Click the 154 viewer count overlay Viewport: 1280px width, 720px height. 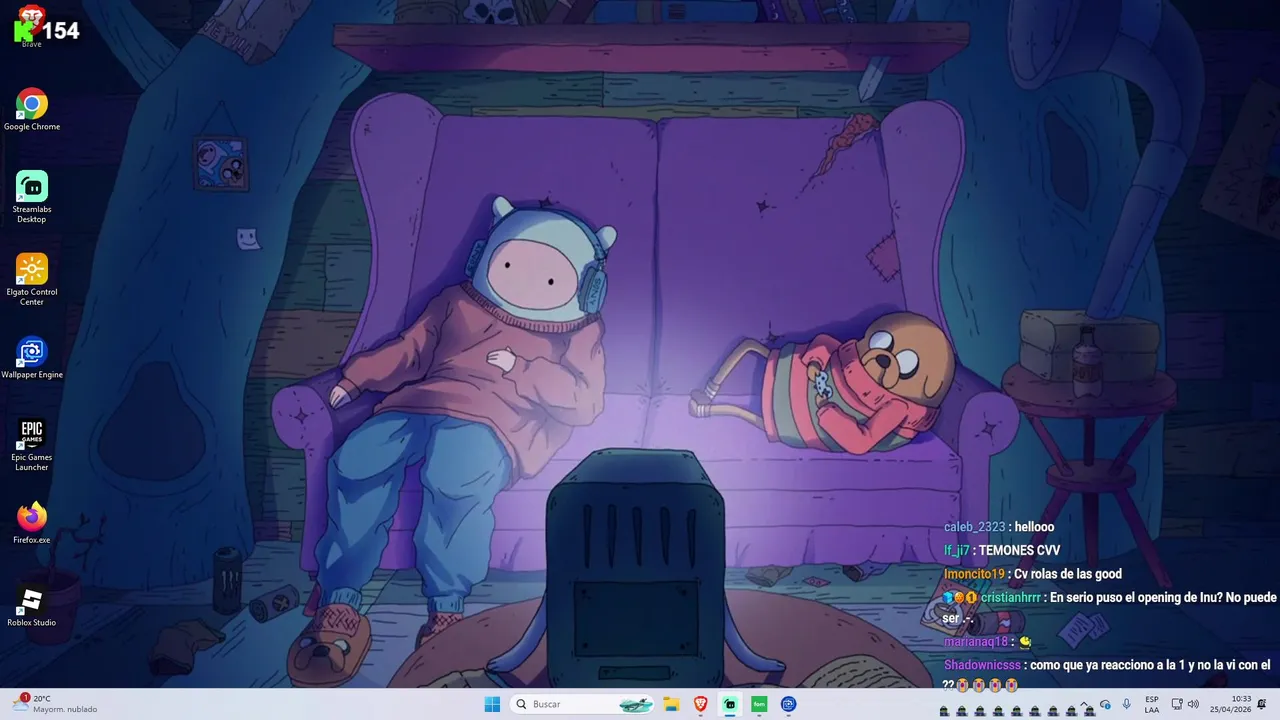(x=60, y=31)
